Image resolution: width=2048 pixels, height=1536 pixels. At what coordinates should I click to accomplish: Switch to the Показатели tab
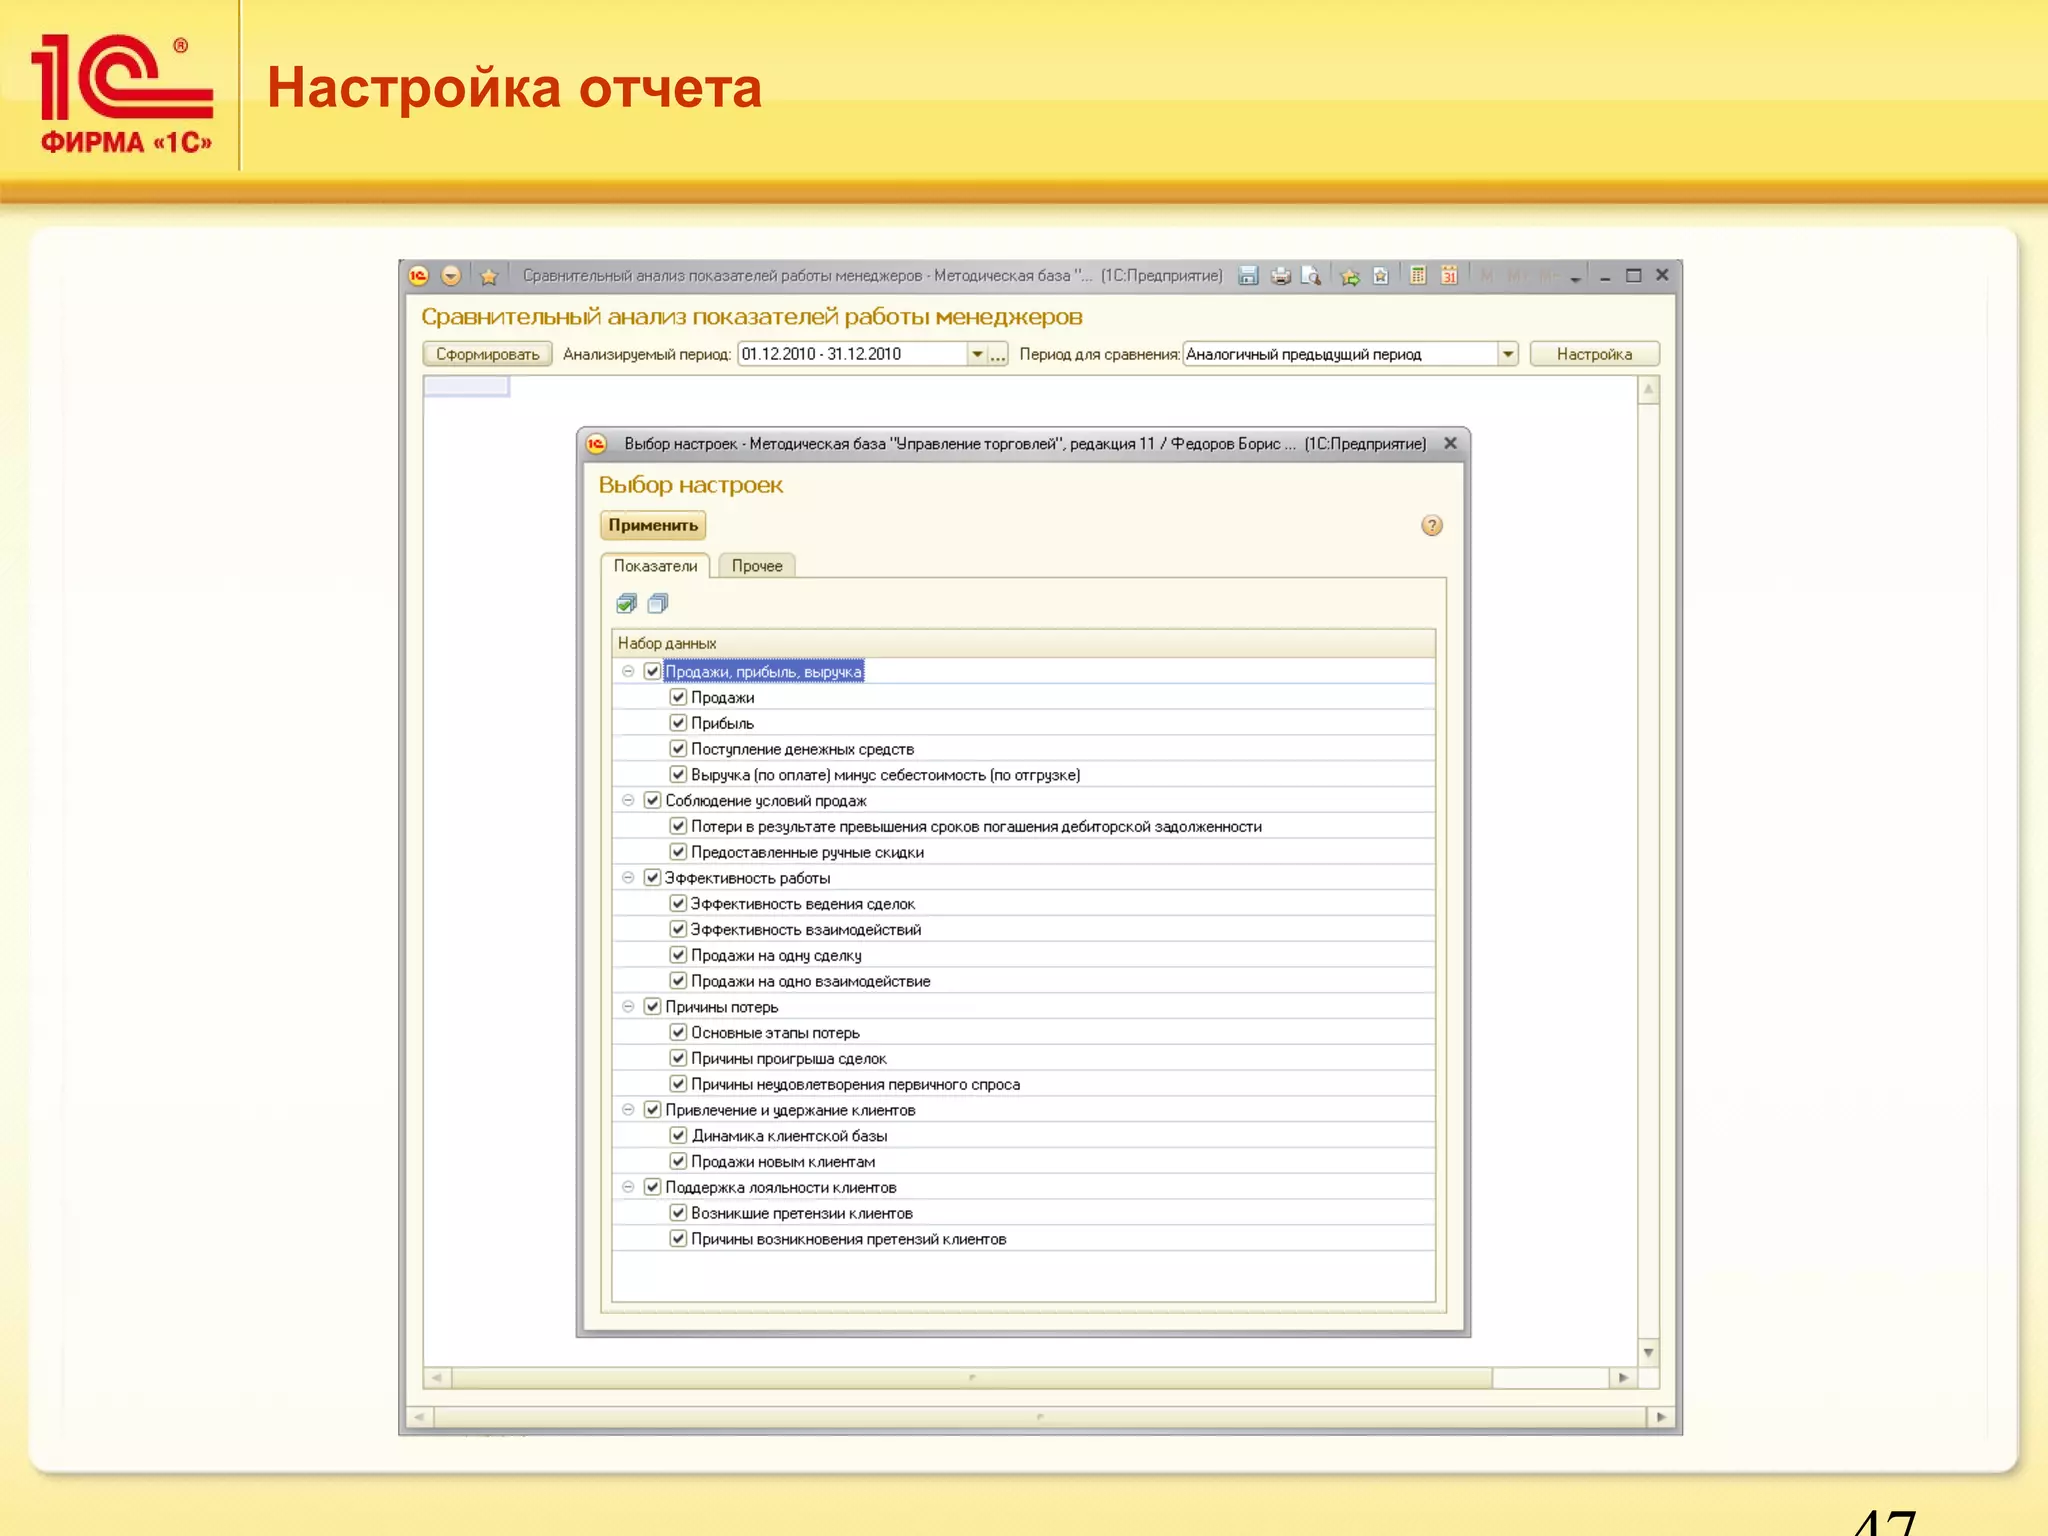[655, 566]
